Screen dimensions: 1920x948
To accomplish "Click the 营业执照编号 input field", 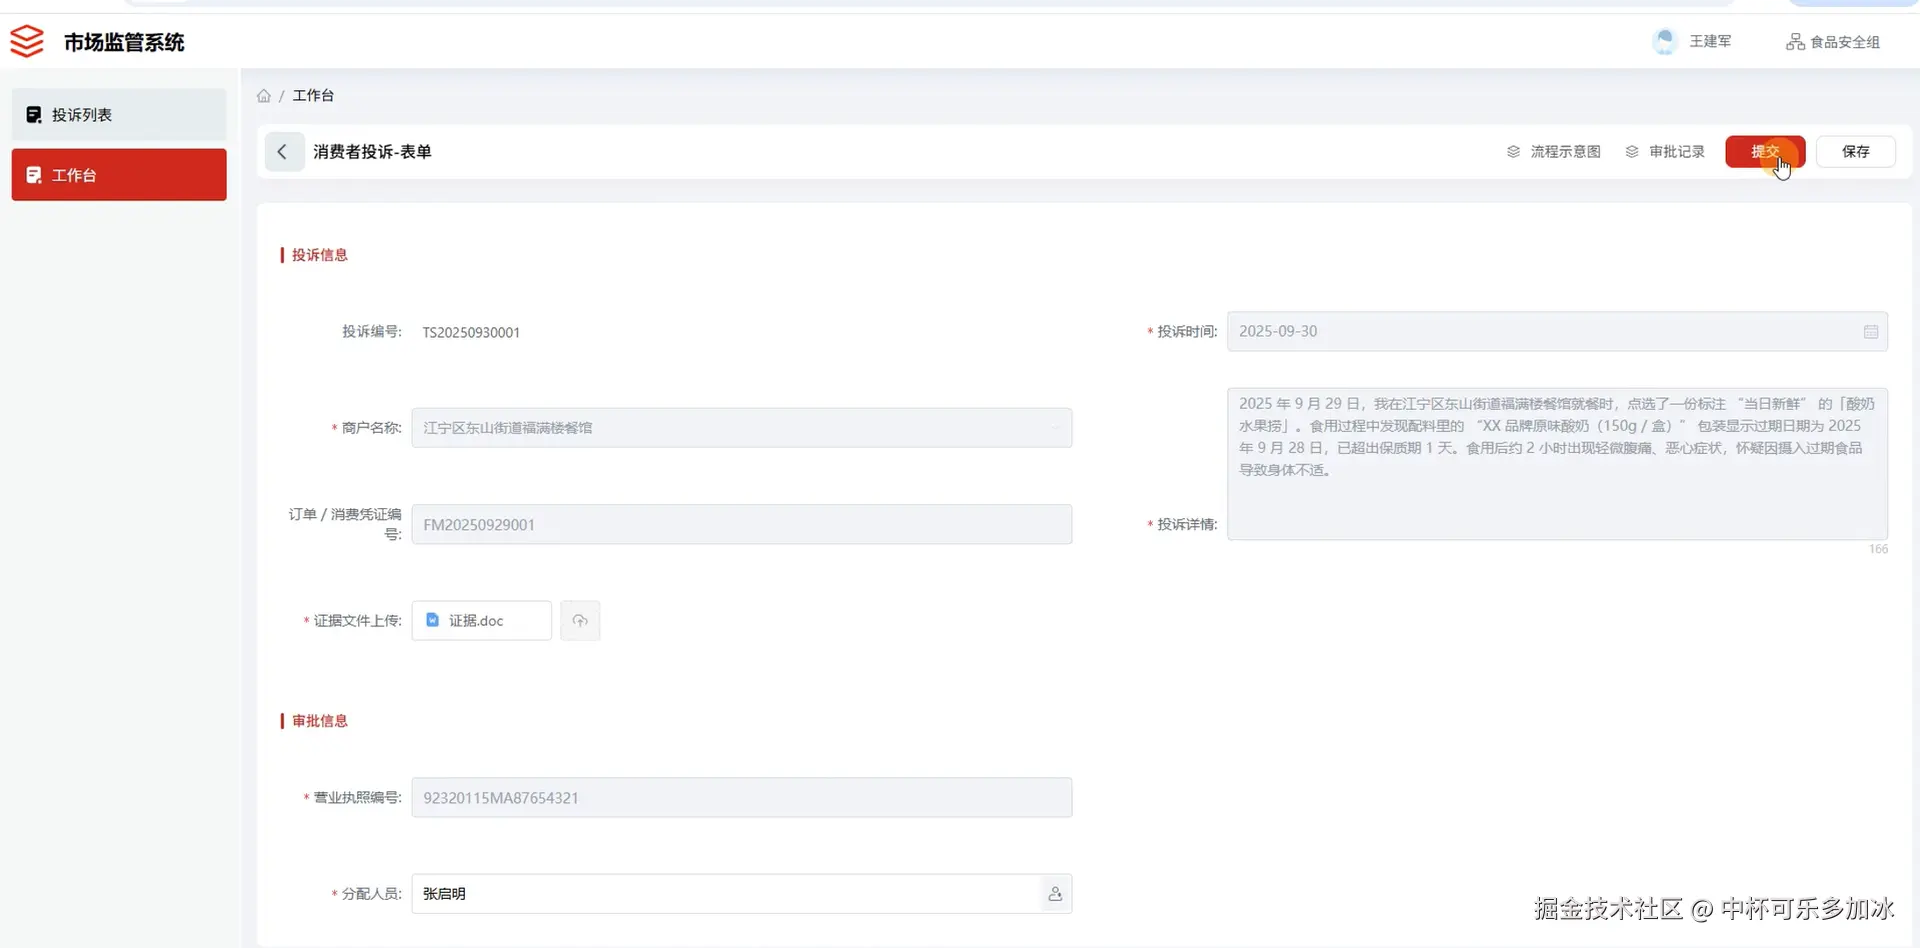I will pyautogui.click(x=741, y=798).
